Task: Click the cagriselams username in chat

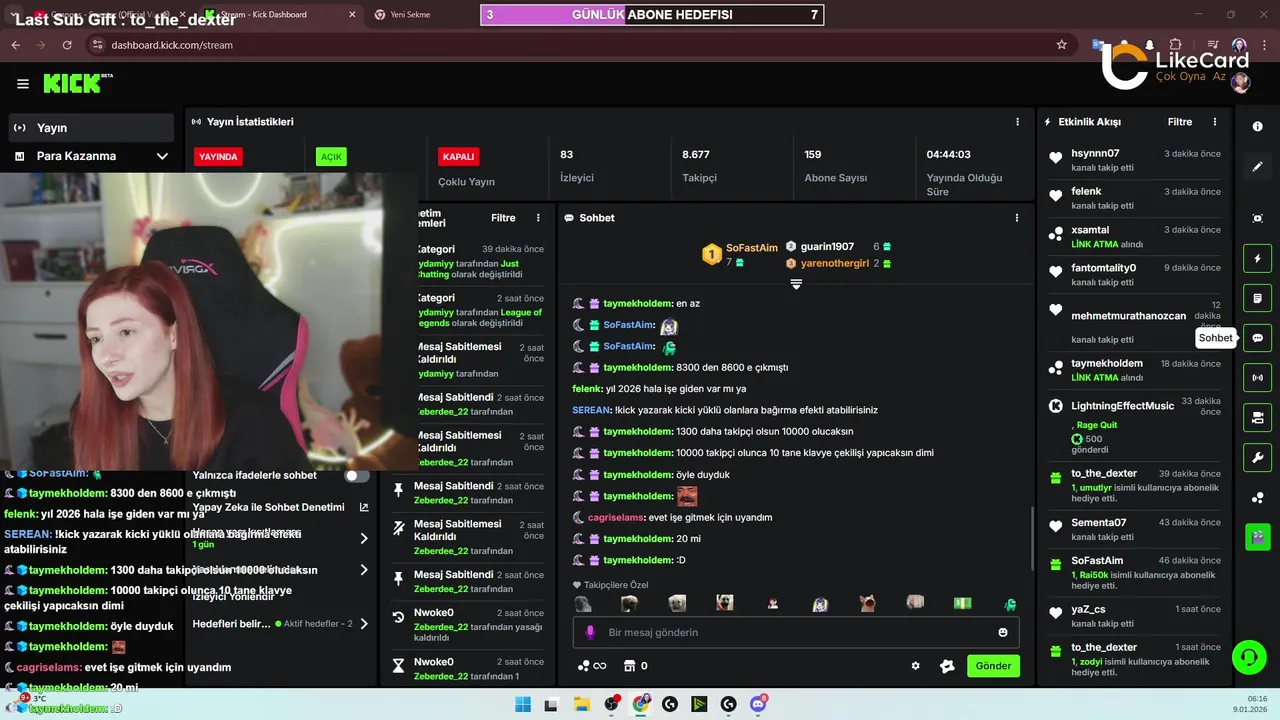Action: tap(615, 518)
